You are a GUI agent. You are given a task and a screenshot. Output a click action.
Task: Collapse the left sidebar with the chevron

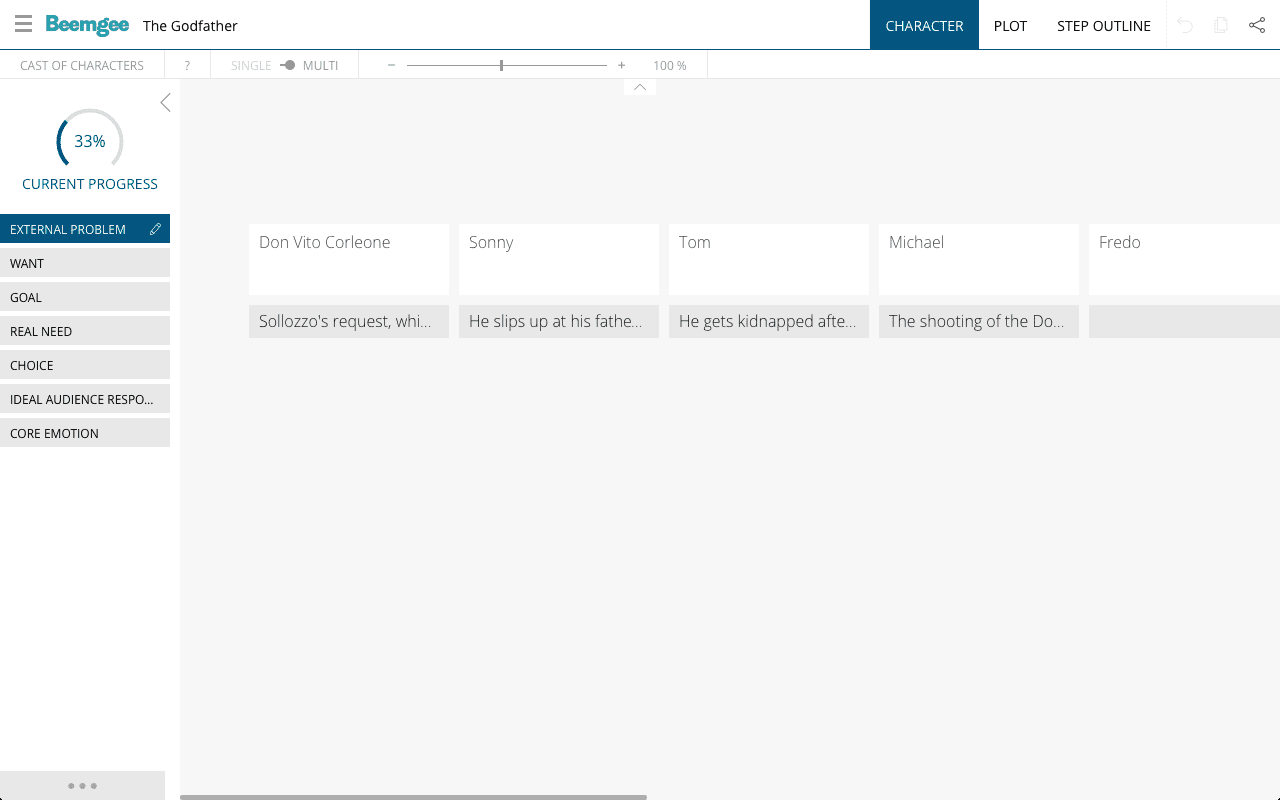165,101
